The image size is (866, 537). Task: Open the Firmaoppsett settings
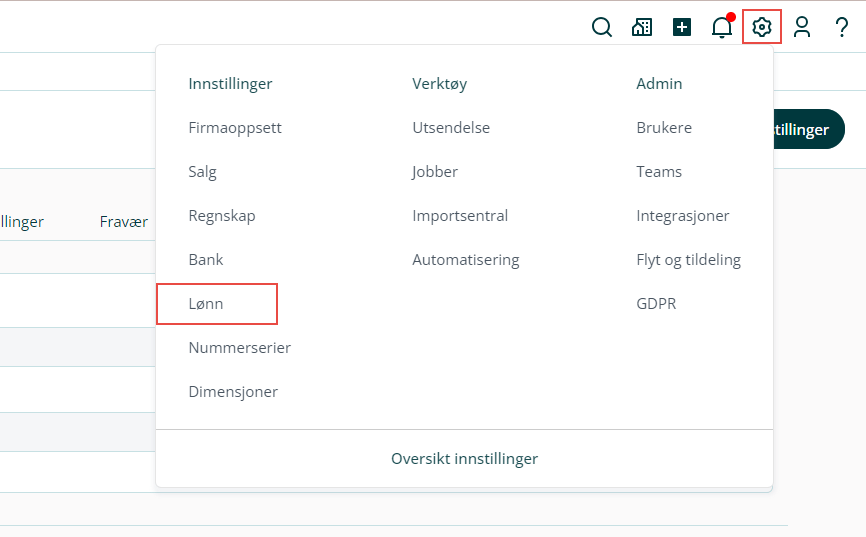[x=235, y=128]
